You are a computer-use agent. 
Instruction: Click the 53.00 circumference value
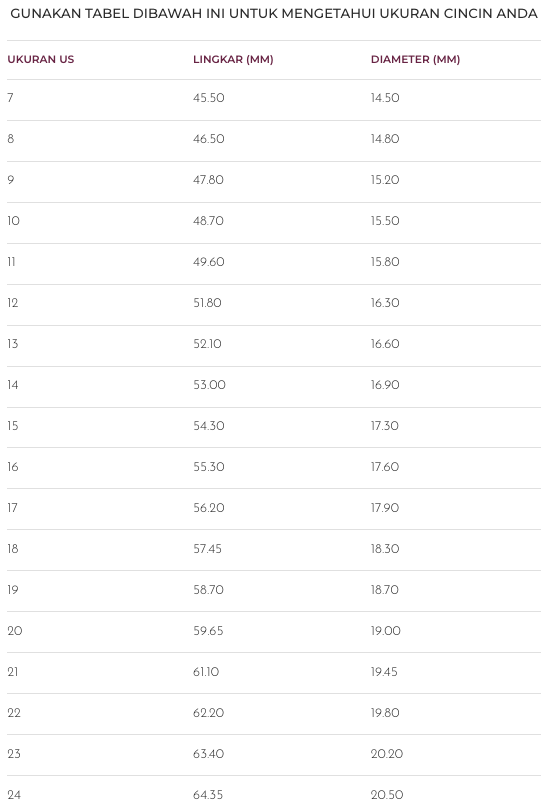[x=209, y=385]
